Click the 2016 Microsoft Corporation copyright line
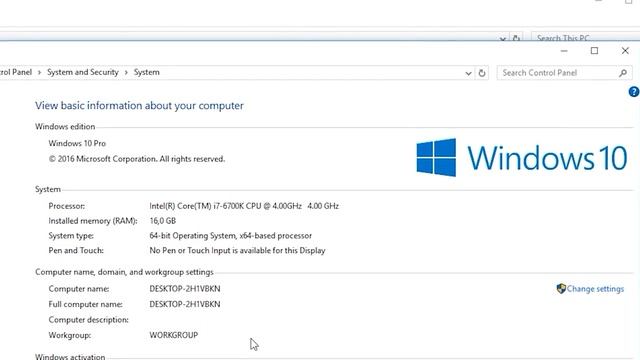Image resolution: width=640 pixels, height=360 pixels. click(x=137, y=159)
